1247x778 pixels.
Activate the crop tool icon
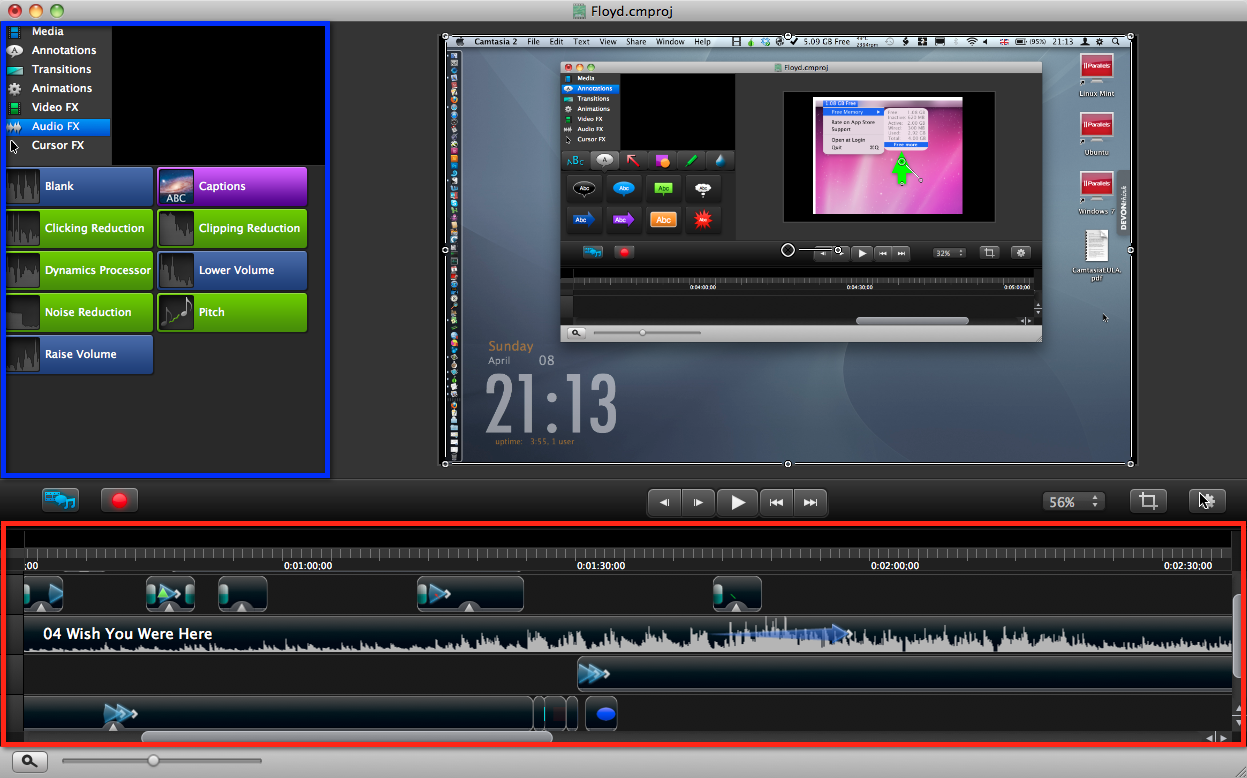(x=1148, y=501)
